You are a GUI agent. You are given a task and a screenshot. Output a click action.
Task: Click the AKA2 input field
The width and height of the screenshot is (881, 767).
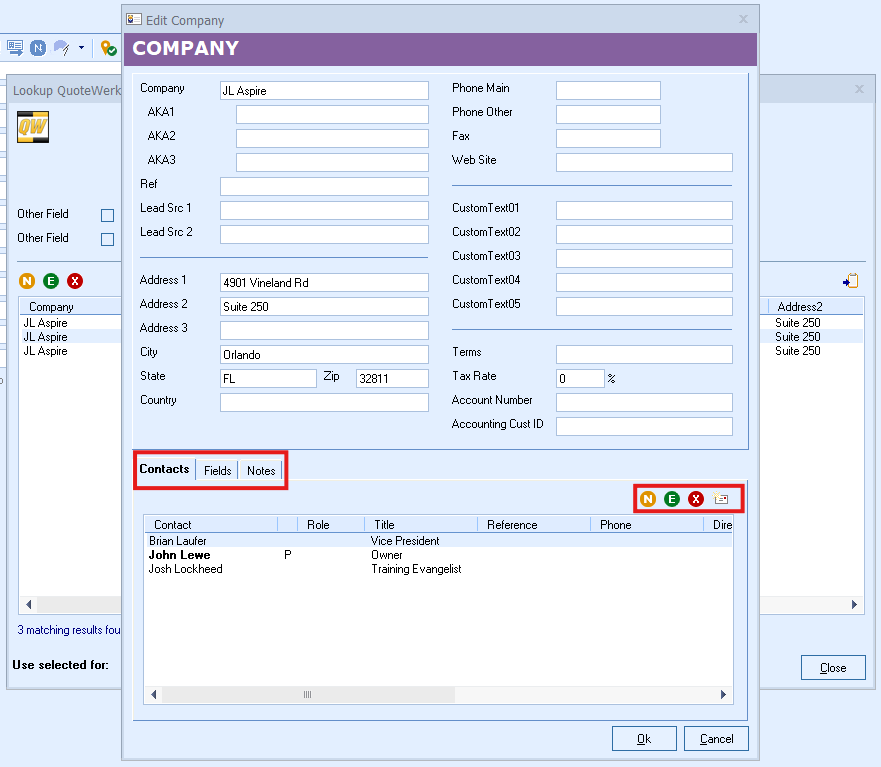[332, 138]
